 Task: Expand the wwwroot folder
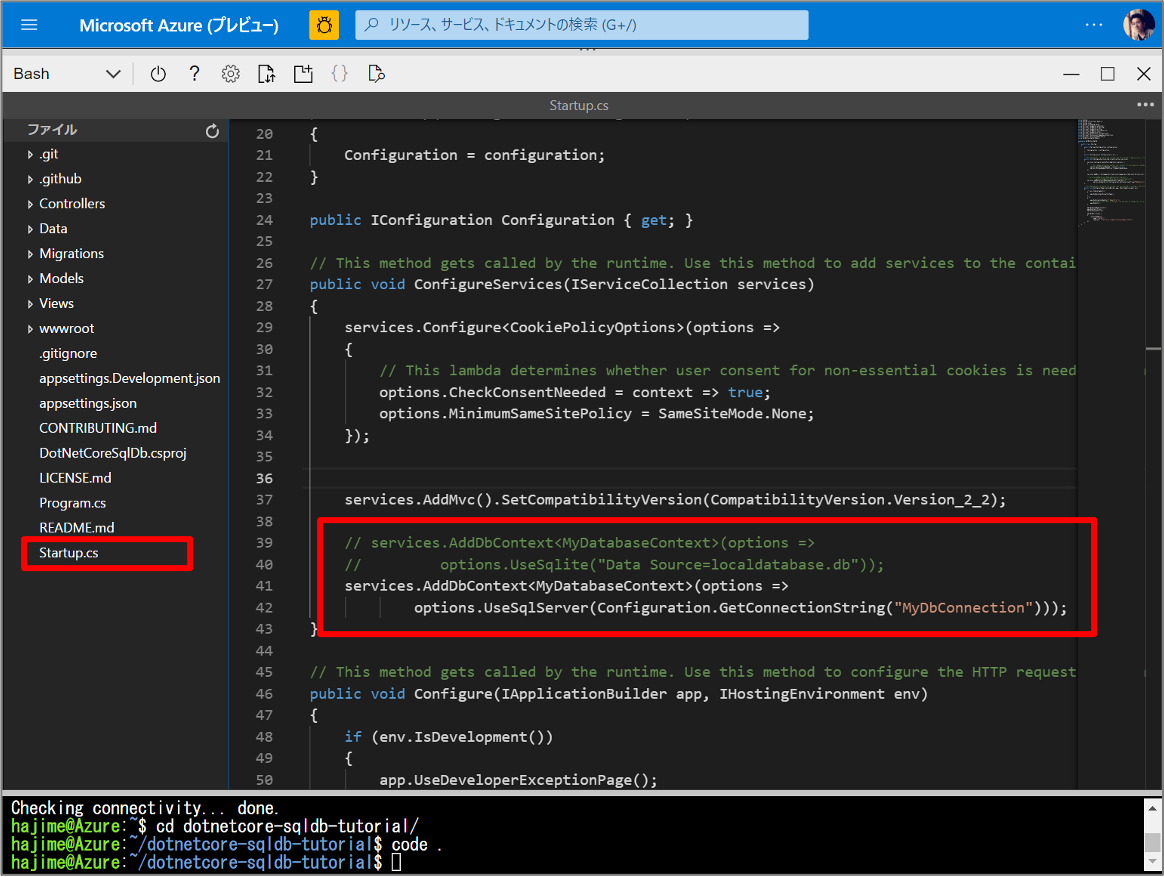(x=66, y=329)
